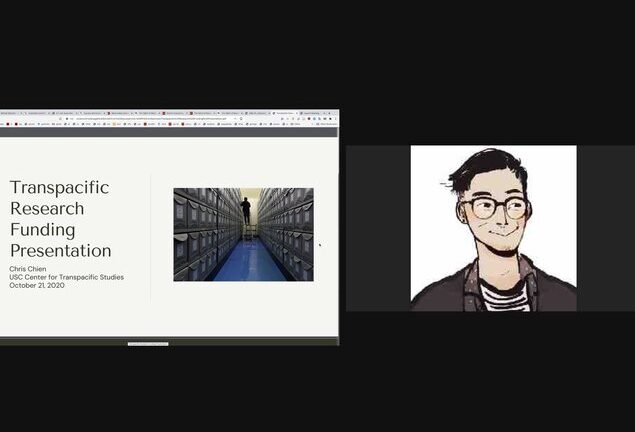Click the cartoon avatar of the presenter
This screenshot has width=635, height=432.
tap(493, 228)
